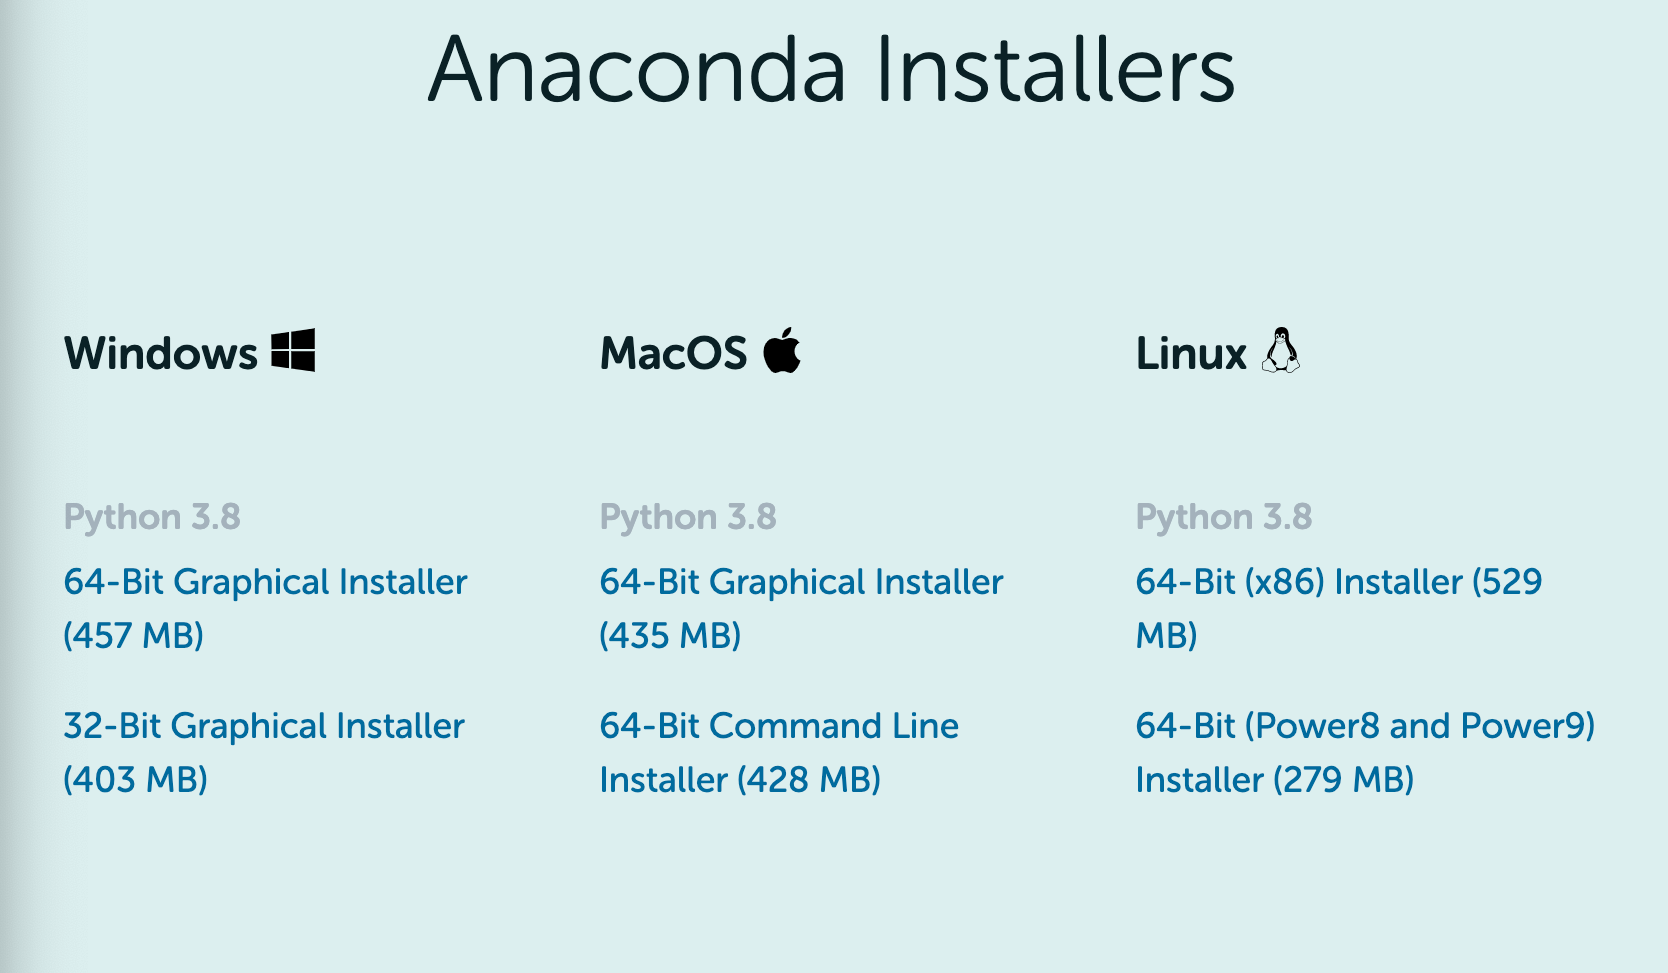The height and width of the screenshot is (973, 1668).
Task: Click the Linux penguin icon
Action: pos(1280,351)
